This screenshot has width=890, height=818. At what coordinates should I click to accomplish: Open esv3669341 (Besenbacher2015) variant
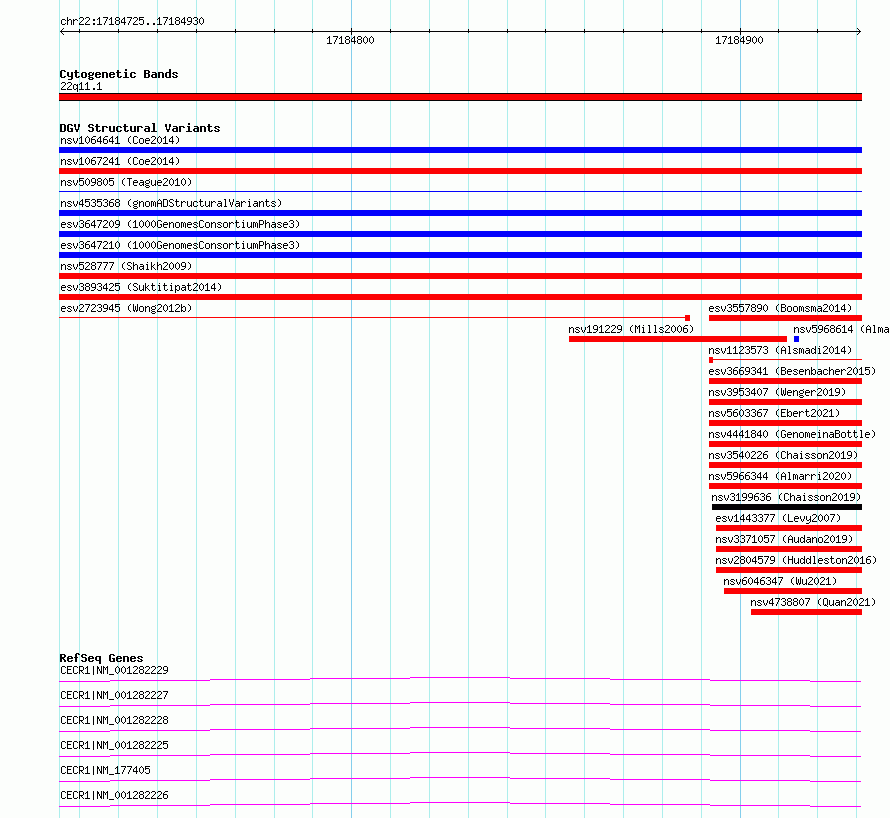pyautogui.click(x=792, y=371)
